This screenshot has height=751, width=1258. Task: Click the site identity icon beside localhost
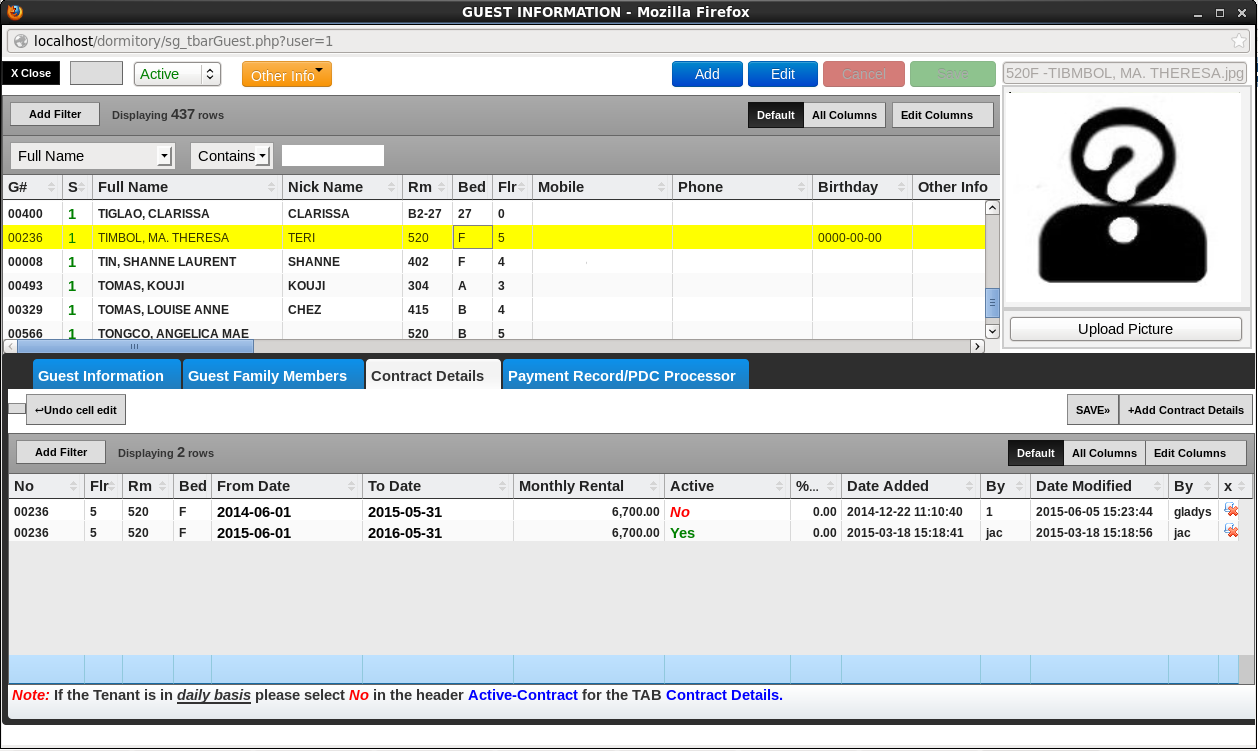[x=20, y=41]
